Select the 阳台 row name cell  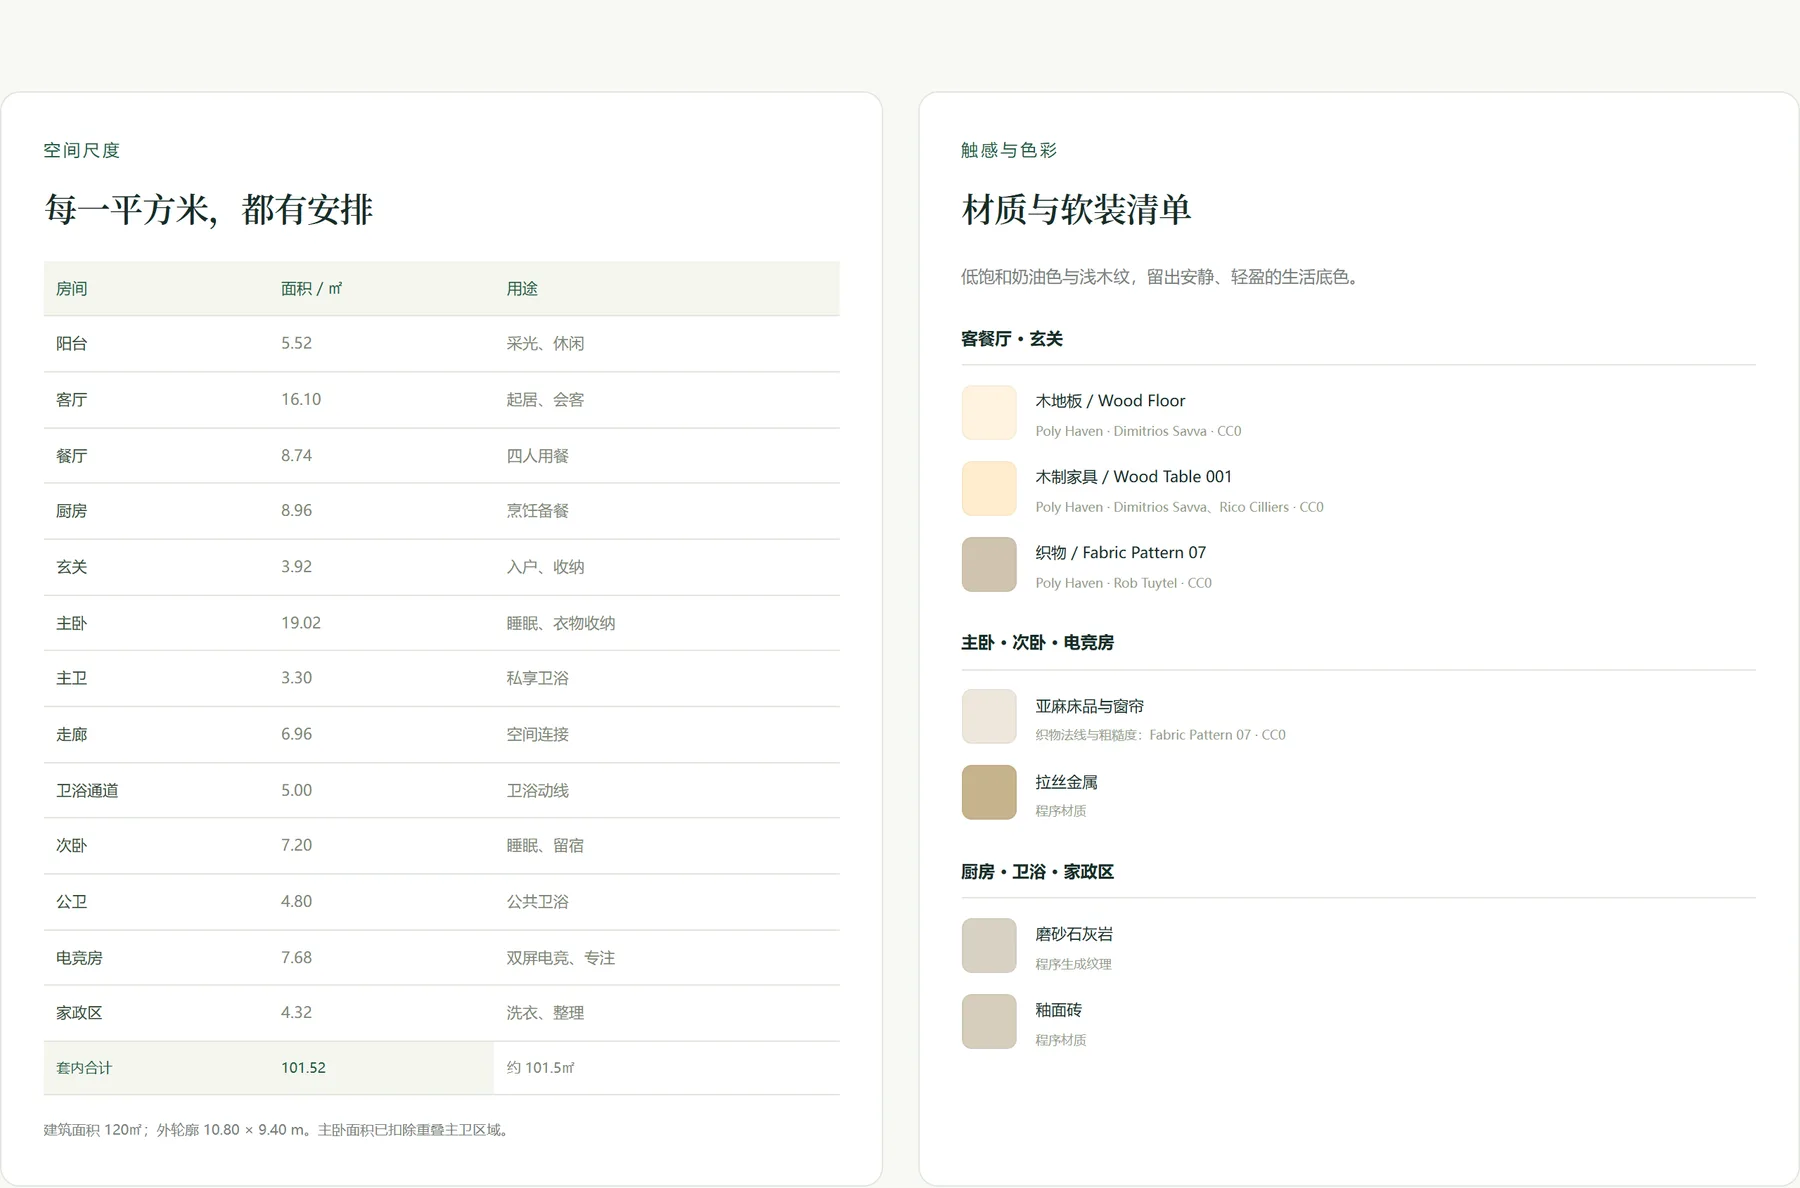[72, 344]
